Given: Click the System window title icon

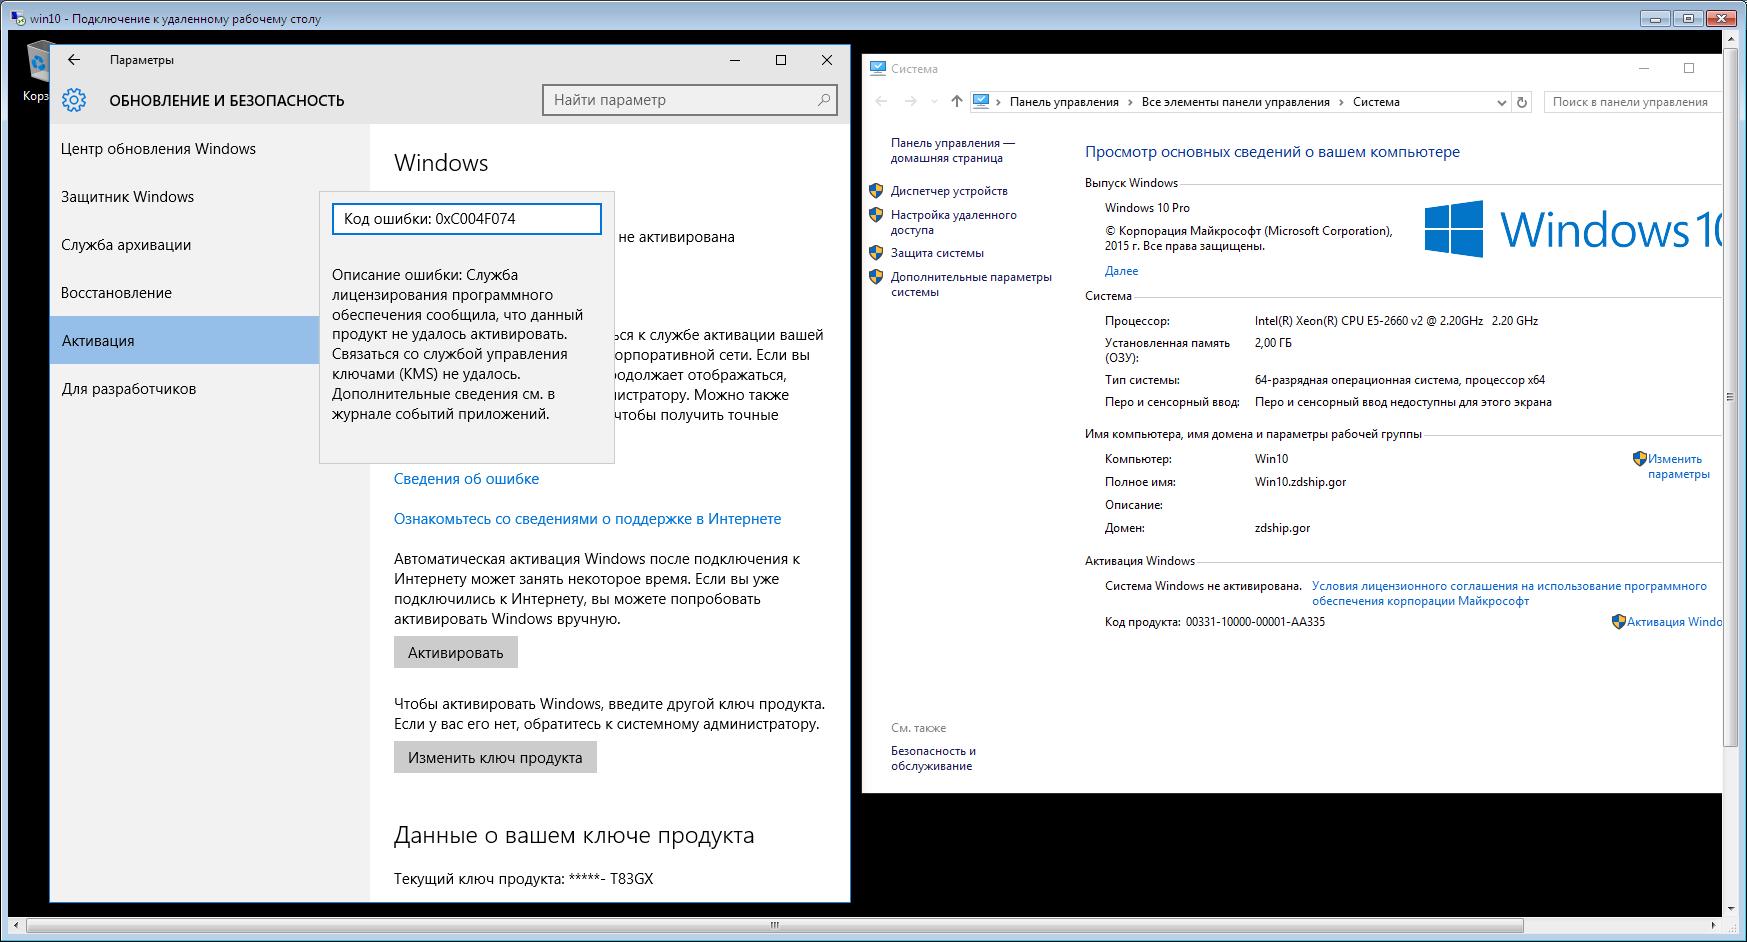Looking at the screenshot, I should (x=878, y=69).
